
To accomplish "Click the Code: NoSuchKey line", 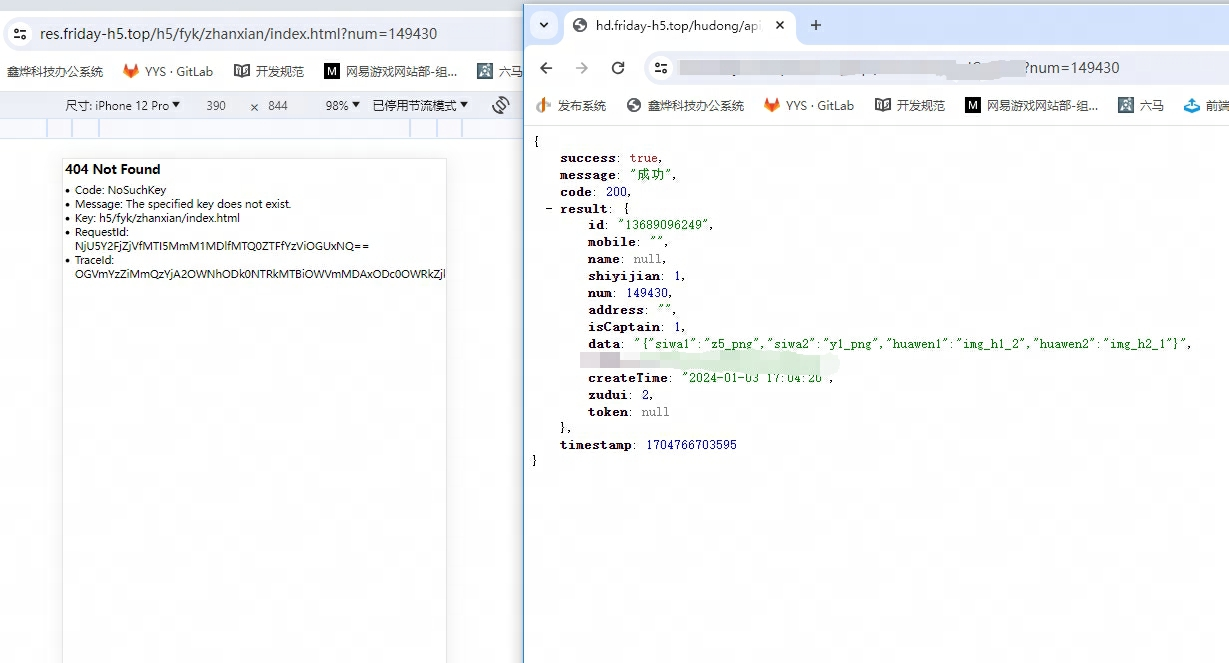I will pos(120,190).
